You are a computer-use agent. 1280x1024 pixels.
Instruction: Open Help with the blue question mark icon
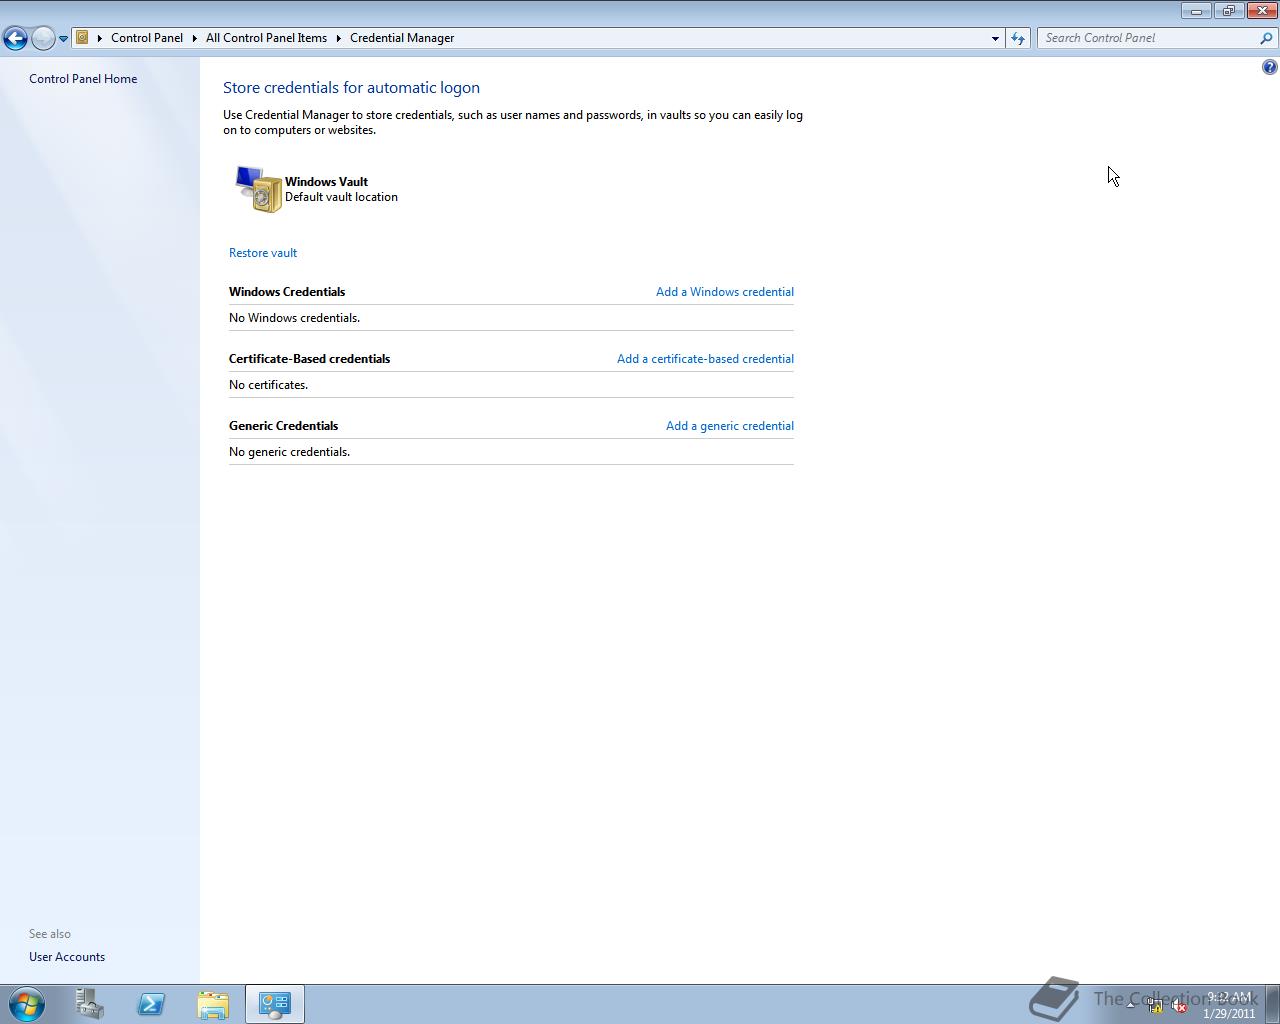tap(1269, 67)
